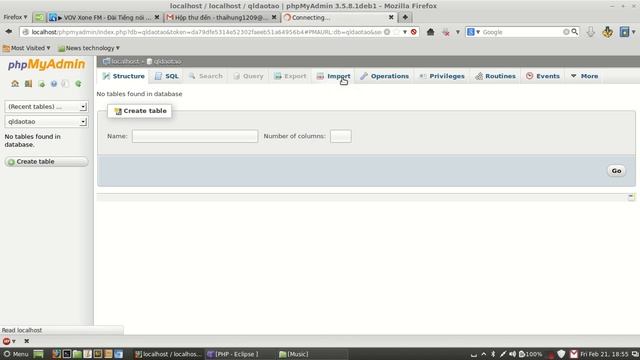Open the Import tab
This screenshot has width=640, height=360.
tap(333, 76)
